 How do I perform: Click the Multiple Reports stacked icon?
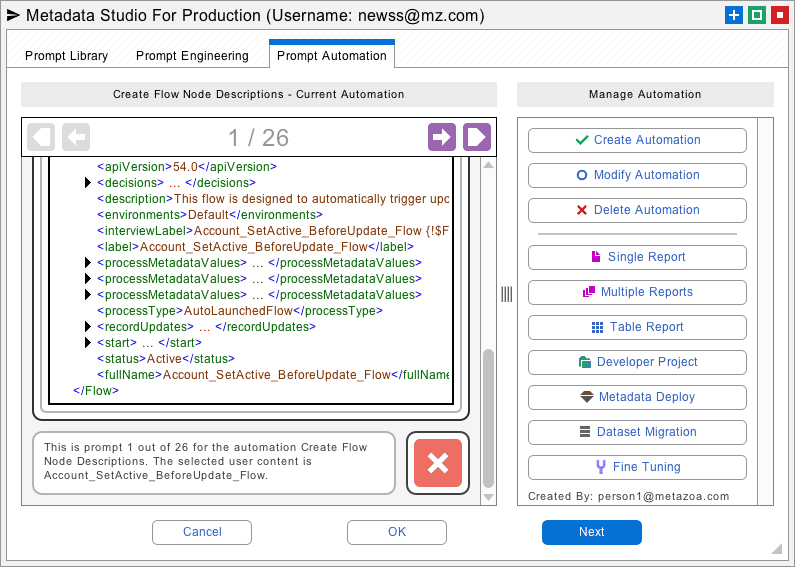589,292
